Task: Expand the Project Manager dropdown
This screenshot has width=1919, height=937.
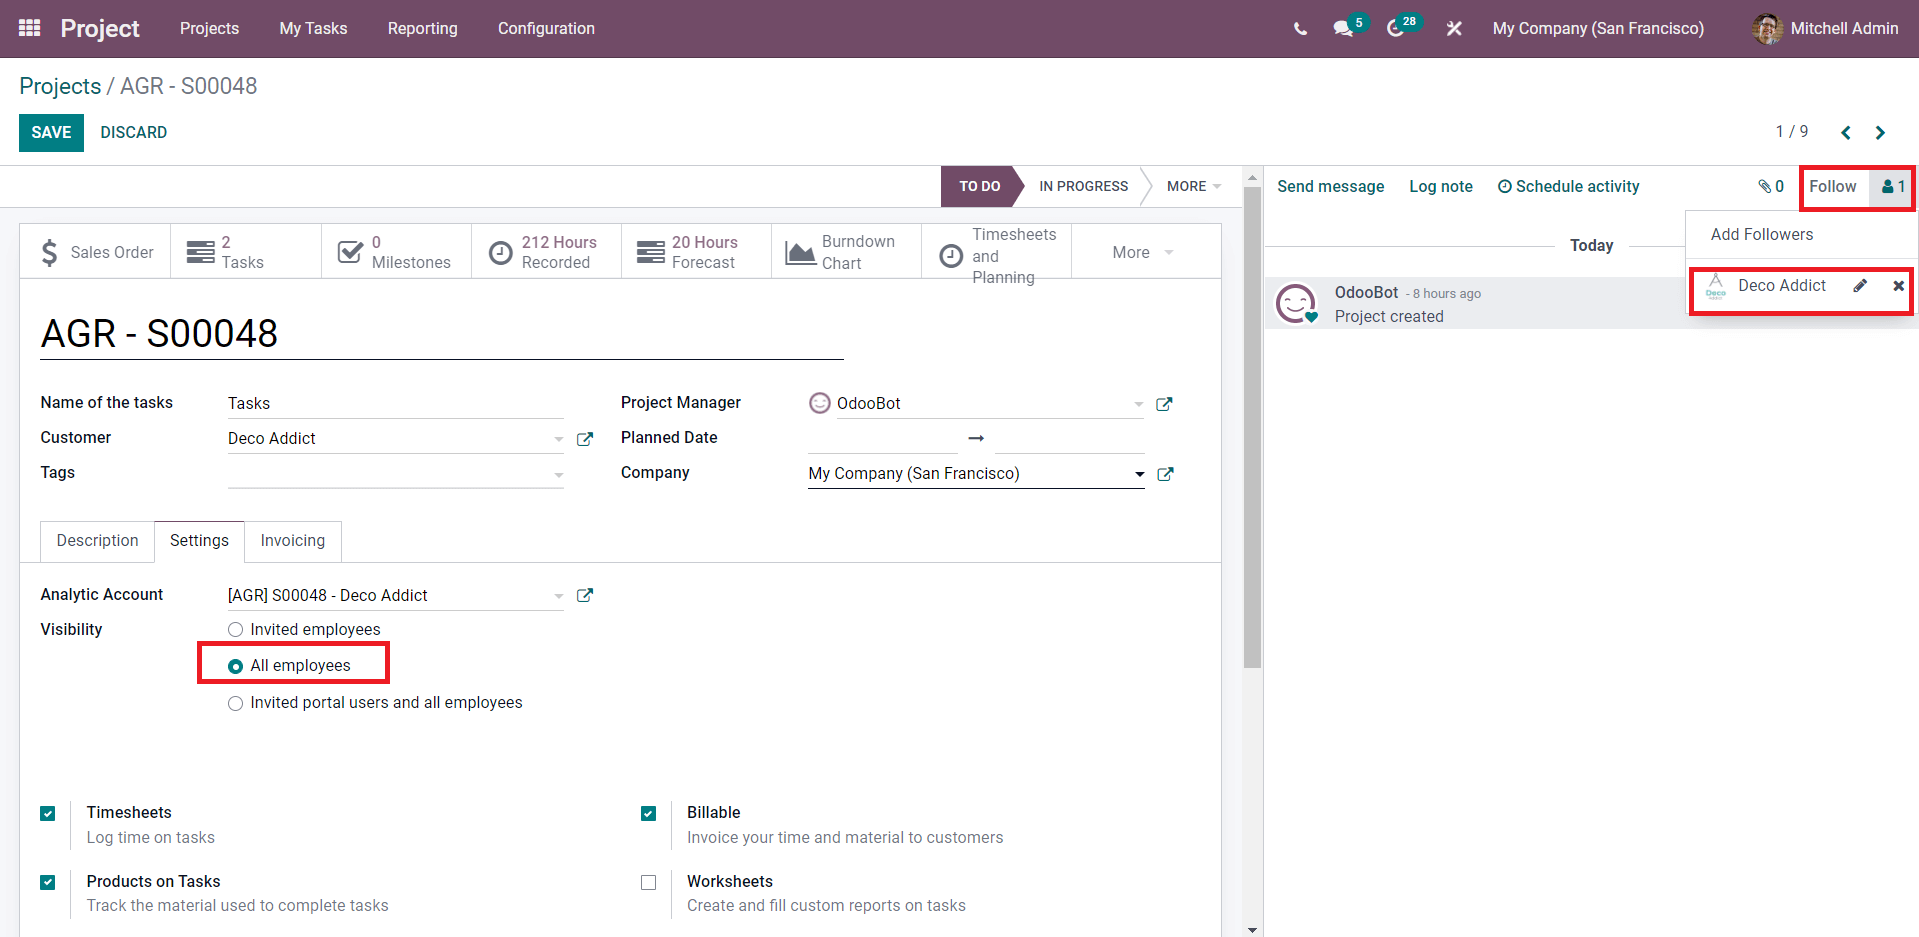Action: pyautogui.click(x=1138, y=404)
